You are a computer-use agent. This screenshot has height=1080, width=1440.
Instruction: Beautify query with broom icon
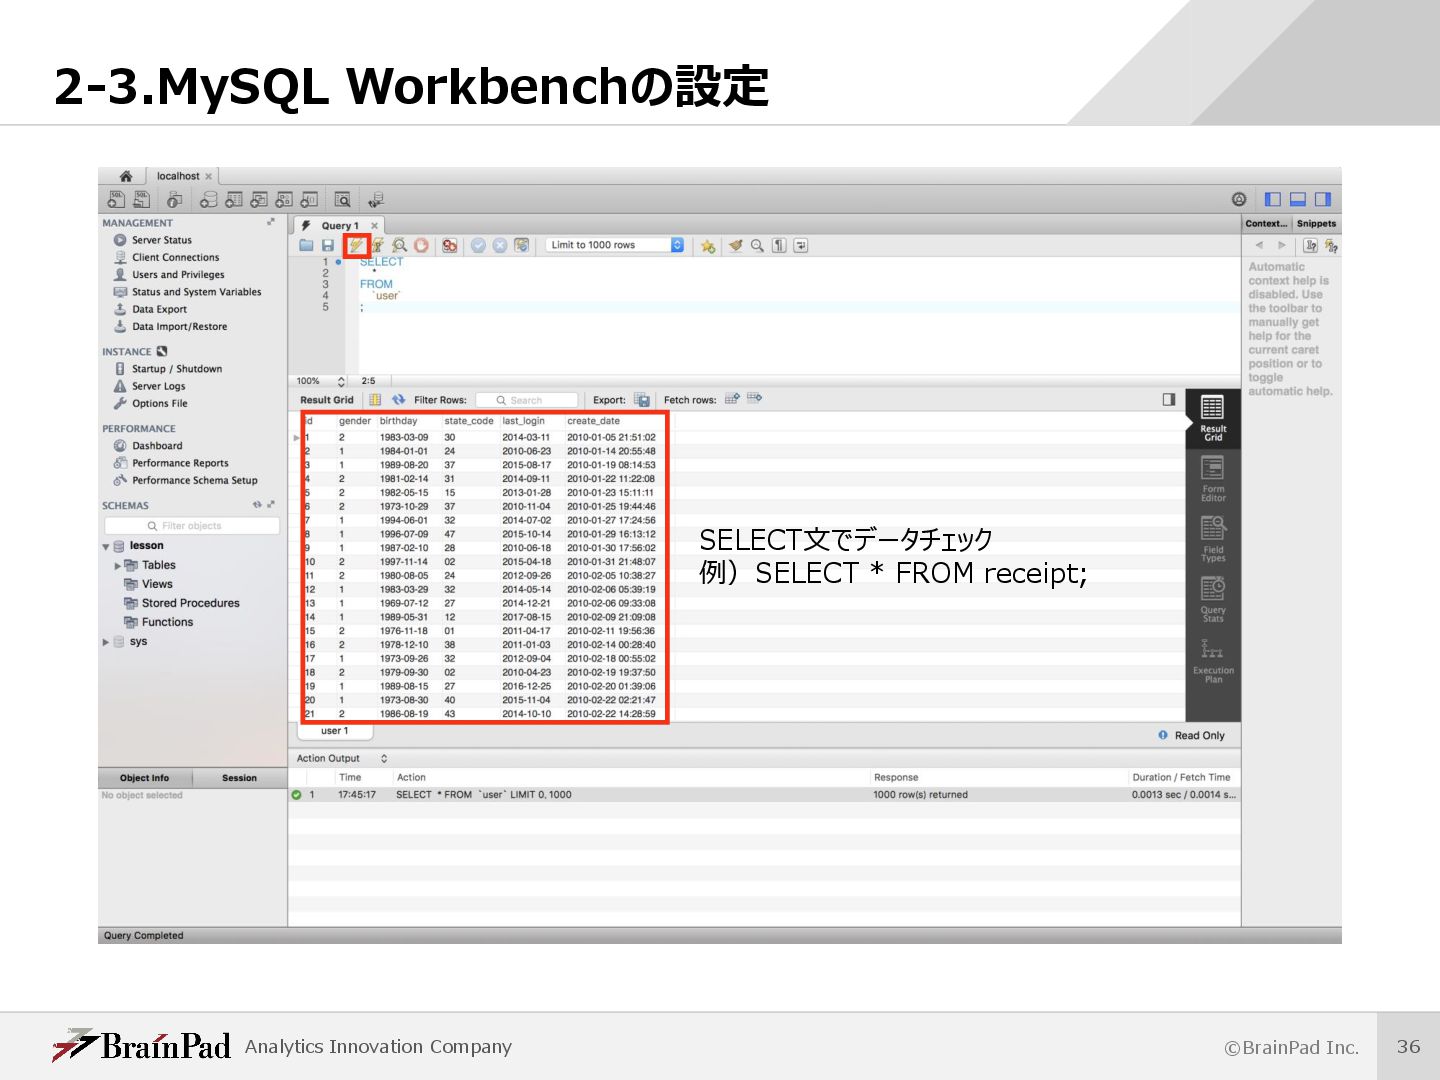tap(736, 245)
